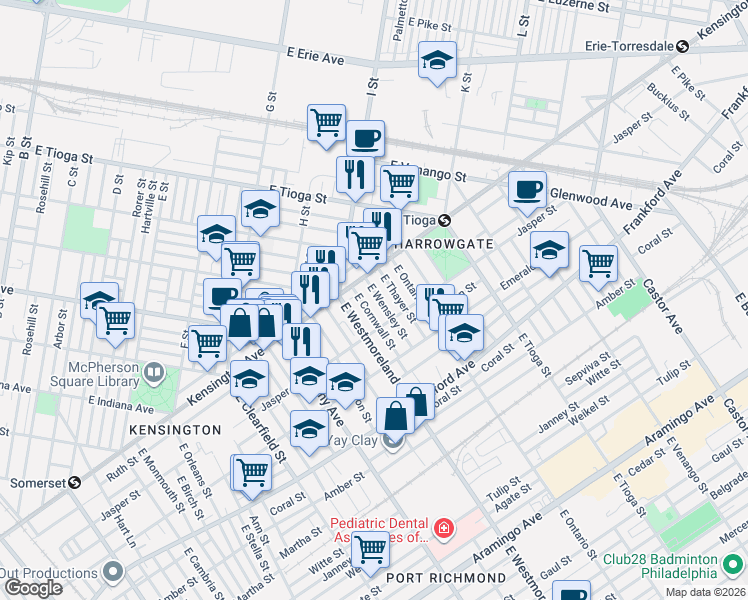Click grocery cart marker below Pediatric Dental label
Screen dimensions: 748x600
click(x=370, y=551)
